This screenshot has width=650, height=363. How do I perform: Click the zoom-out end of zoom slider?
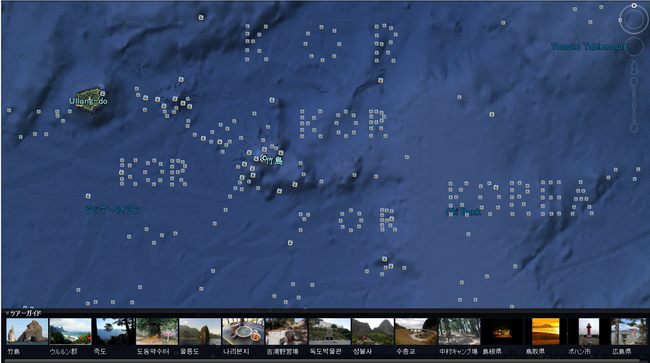pyautogui.click(x=634, y=128)
